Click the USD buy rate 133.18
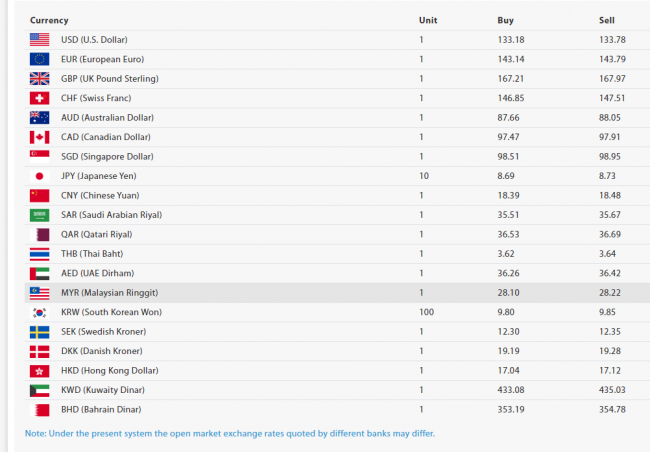 pyautogui.click(x=510, y=39)
